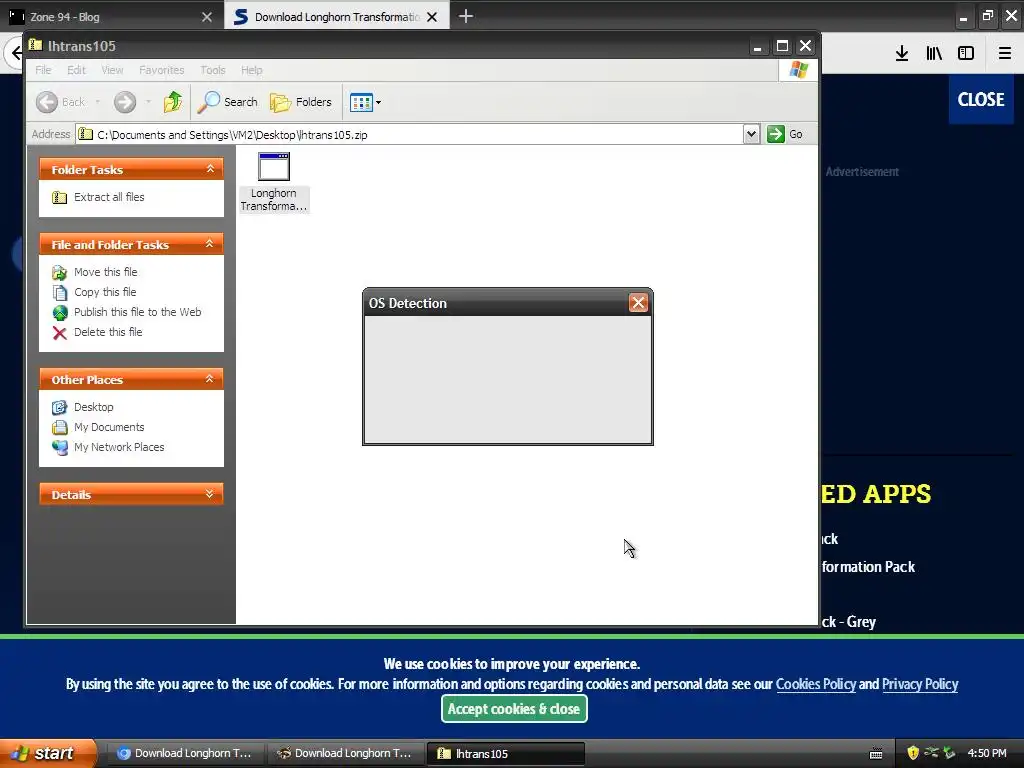
Task: Open the browser Library icon
Action: pos(934,54)
